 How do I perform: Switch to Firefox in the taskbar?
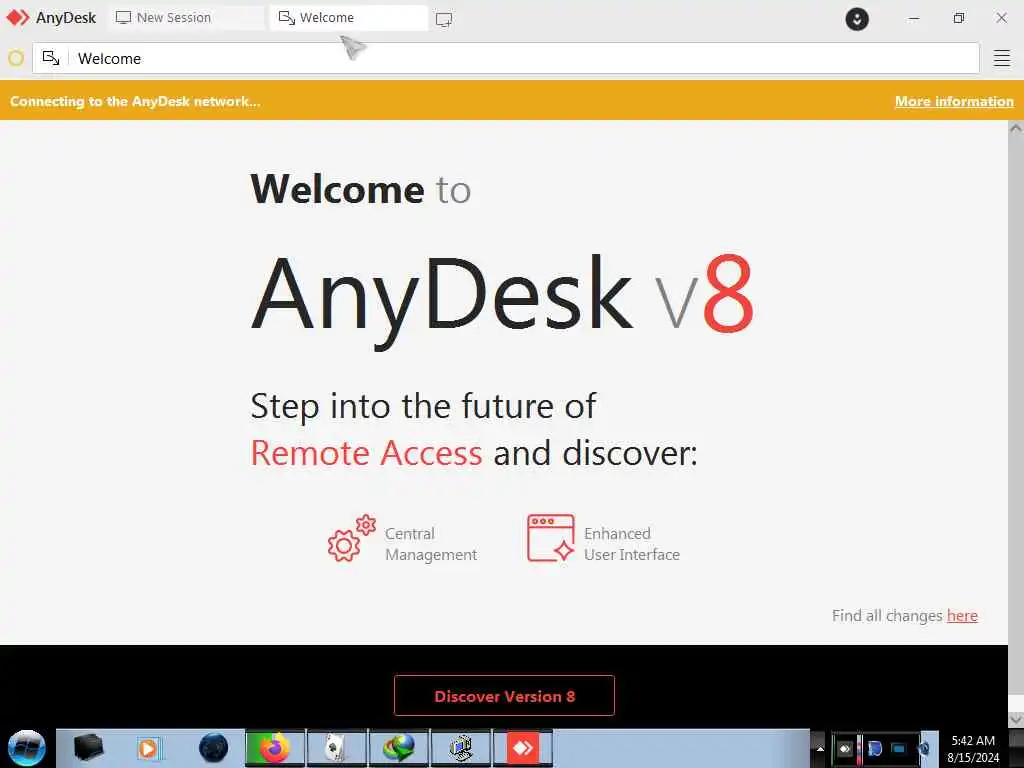[x=275, y=748]
